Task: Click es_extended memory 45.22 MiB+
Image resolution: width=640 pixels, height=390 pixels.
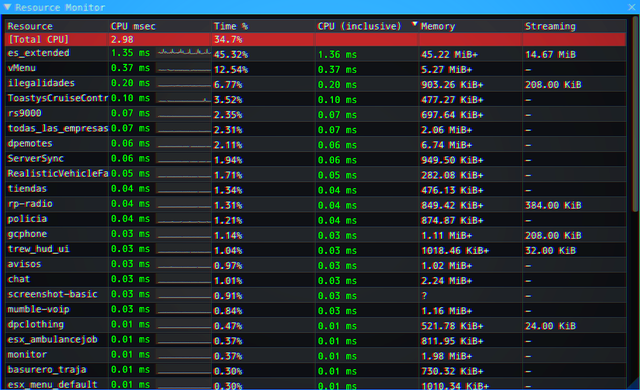Action: coord(449,55)
